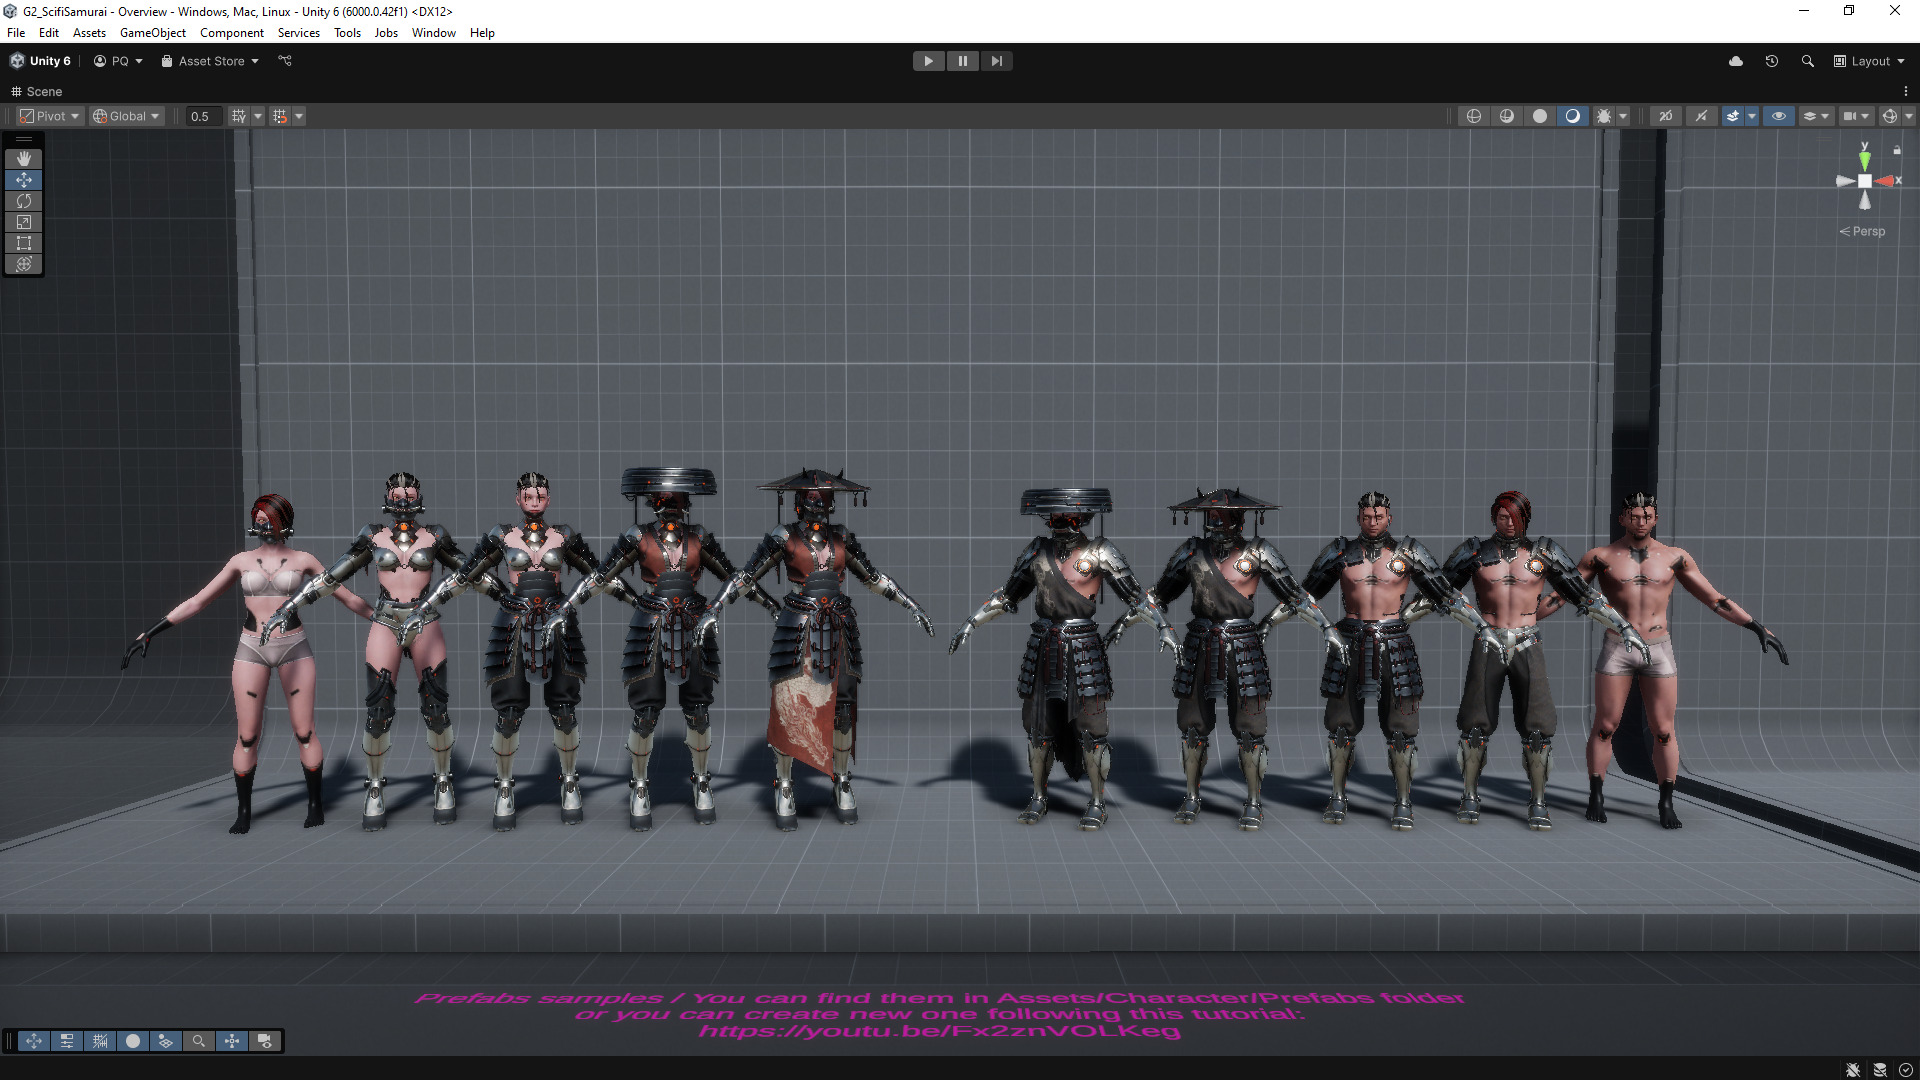Toggle the draw modes overlay circle at bottom
1920x1080 pixels.
point(133,1041)
